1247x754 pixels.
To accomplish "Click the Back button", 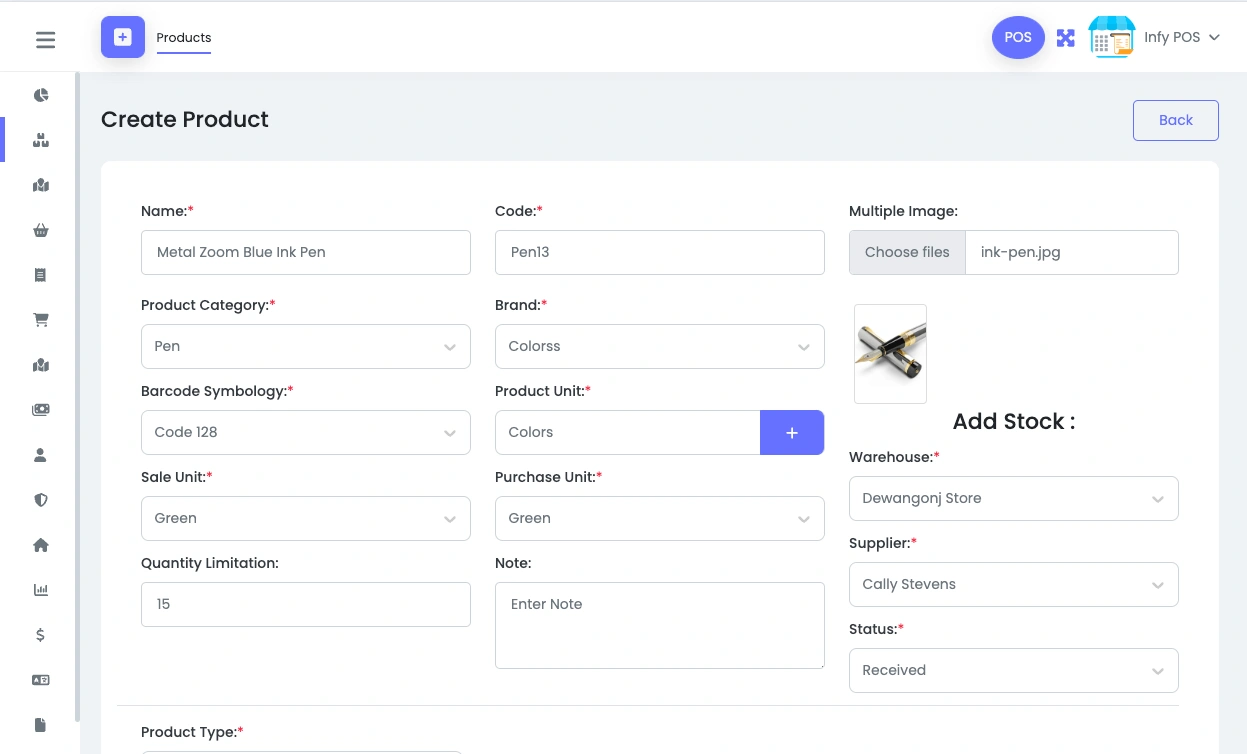I will [1175, 120].
